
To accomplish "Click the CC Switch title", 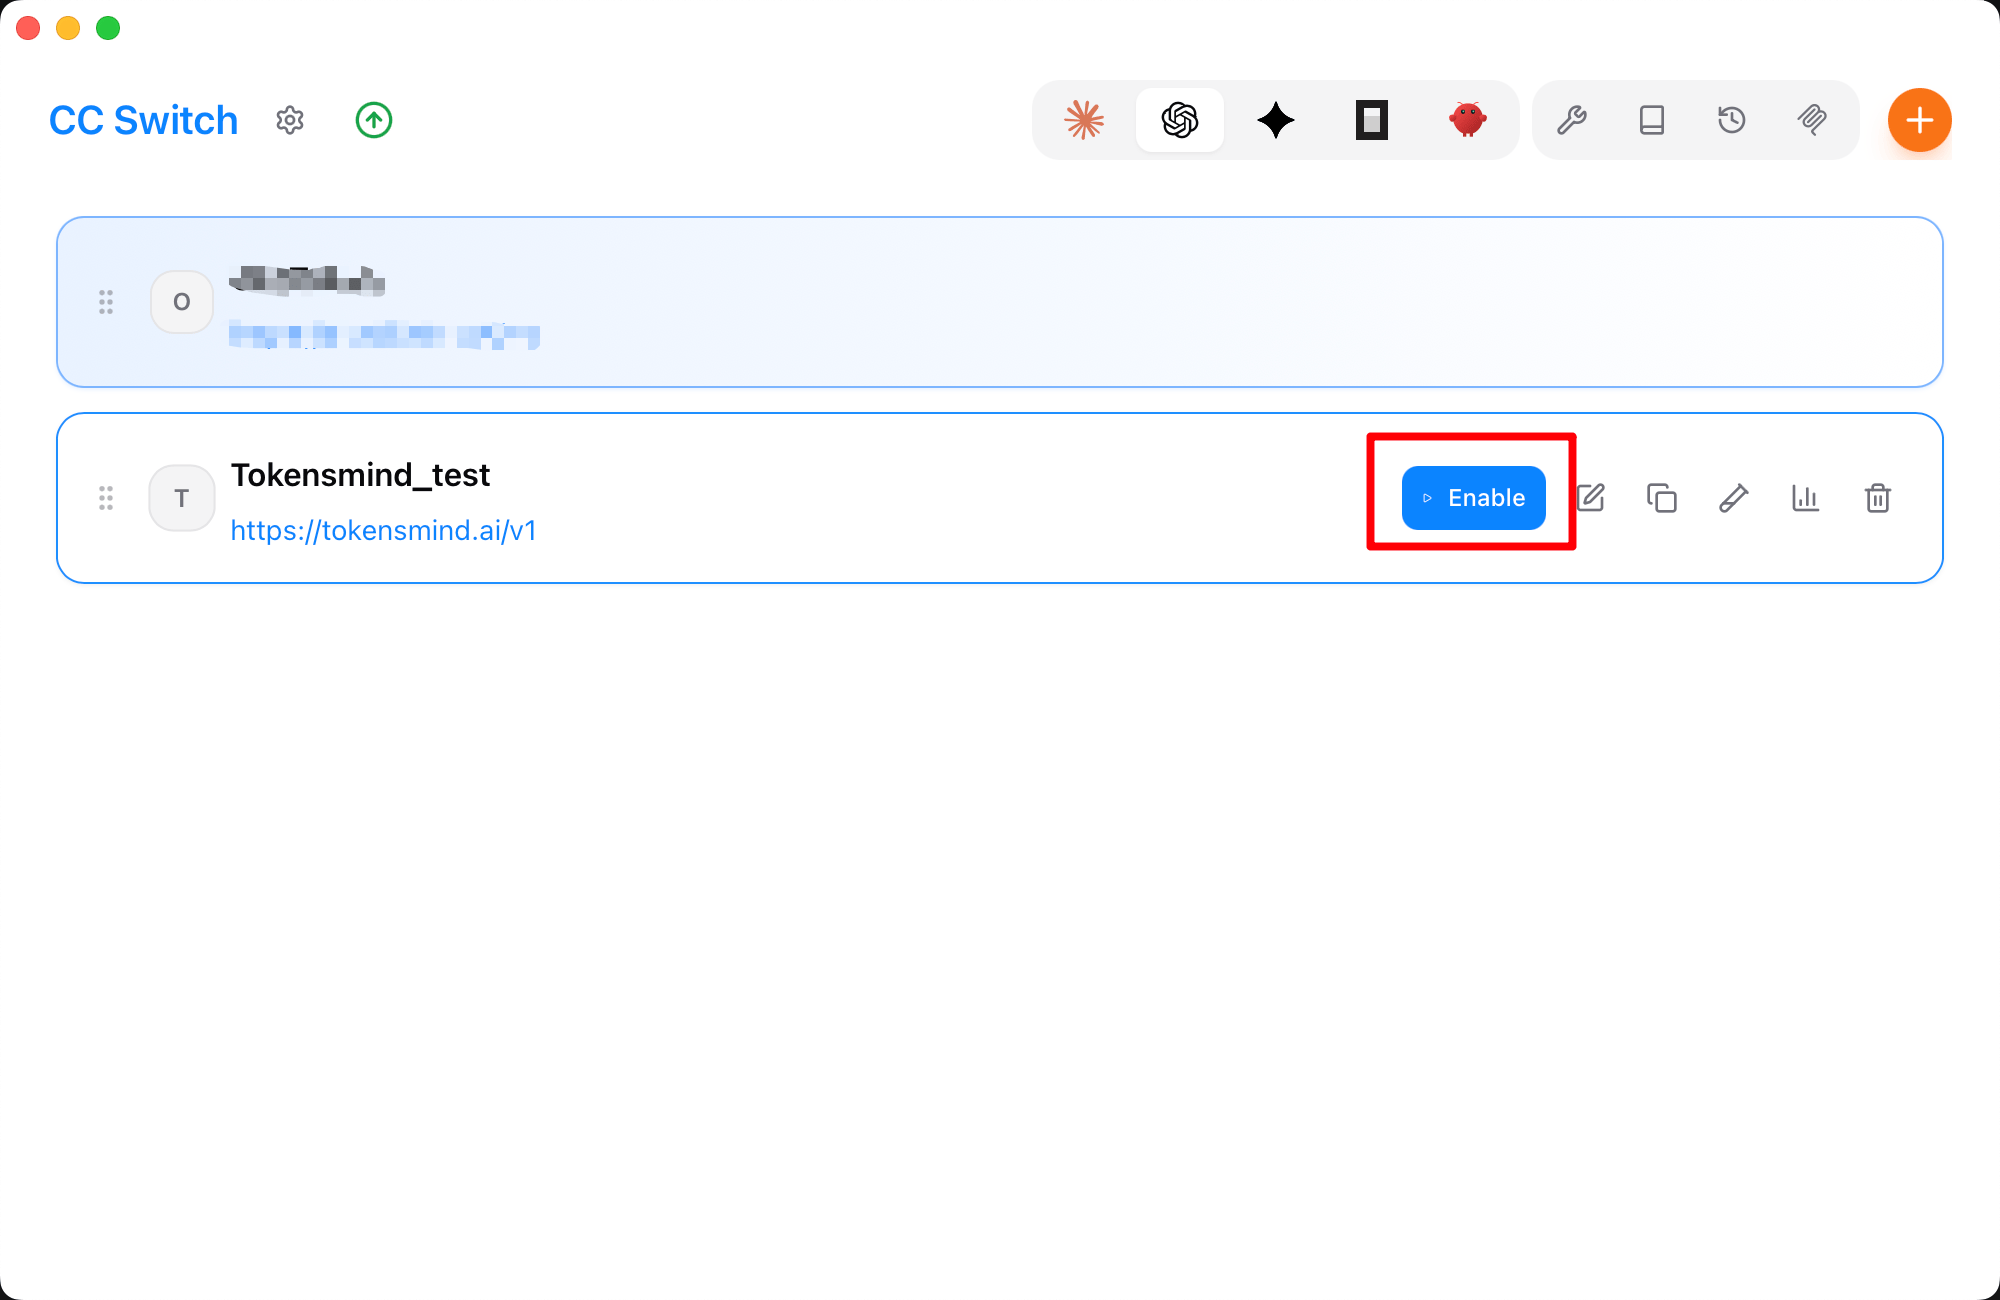I will 143,120.
